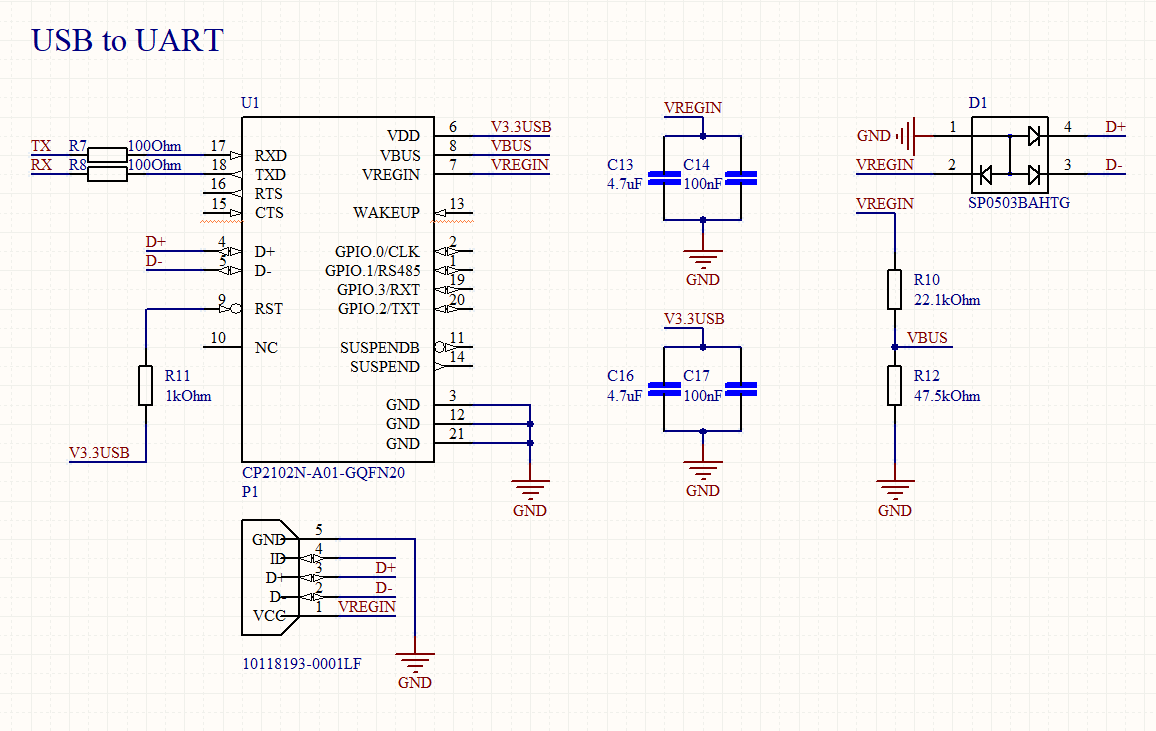
Task: Click the V3.3USB net label above C17
Action: (x=694, y=319)
